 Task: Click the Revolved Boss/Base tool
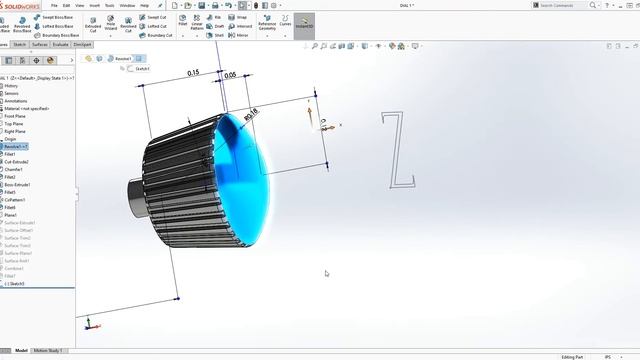click(22, 24)
